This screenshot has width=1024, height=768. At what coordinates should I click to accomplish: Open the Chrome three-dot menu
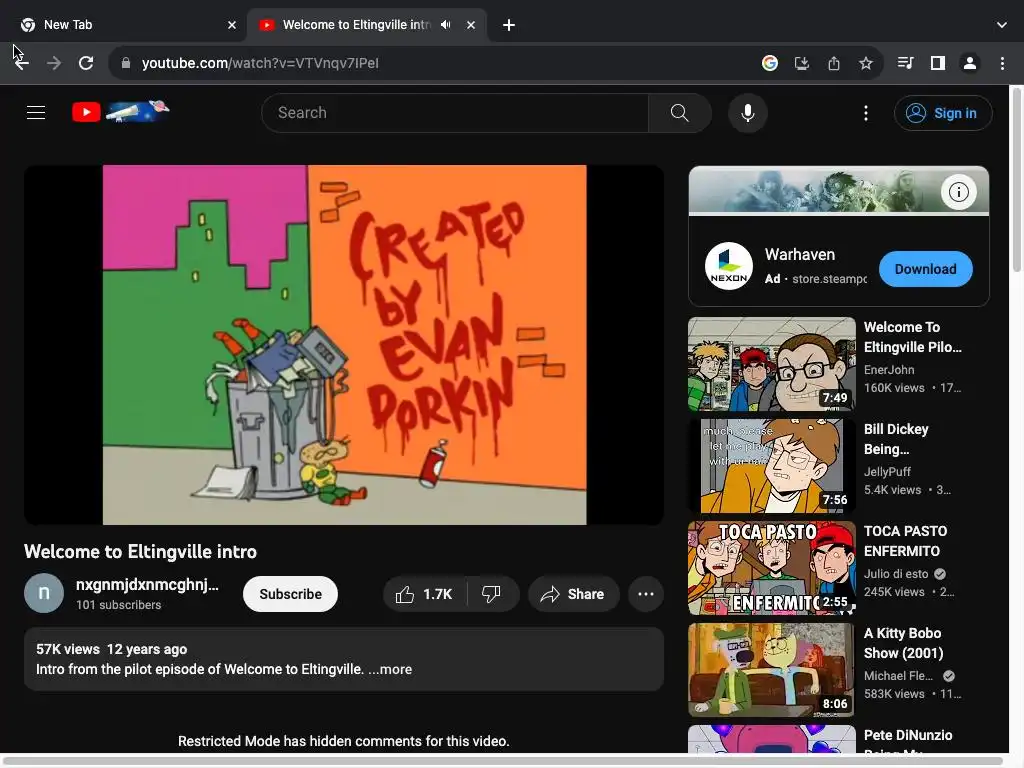point(1002,63)
